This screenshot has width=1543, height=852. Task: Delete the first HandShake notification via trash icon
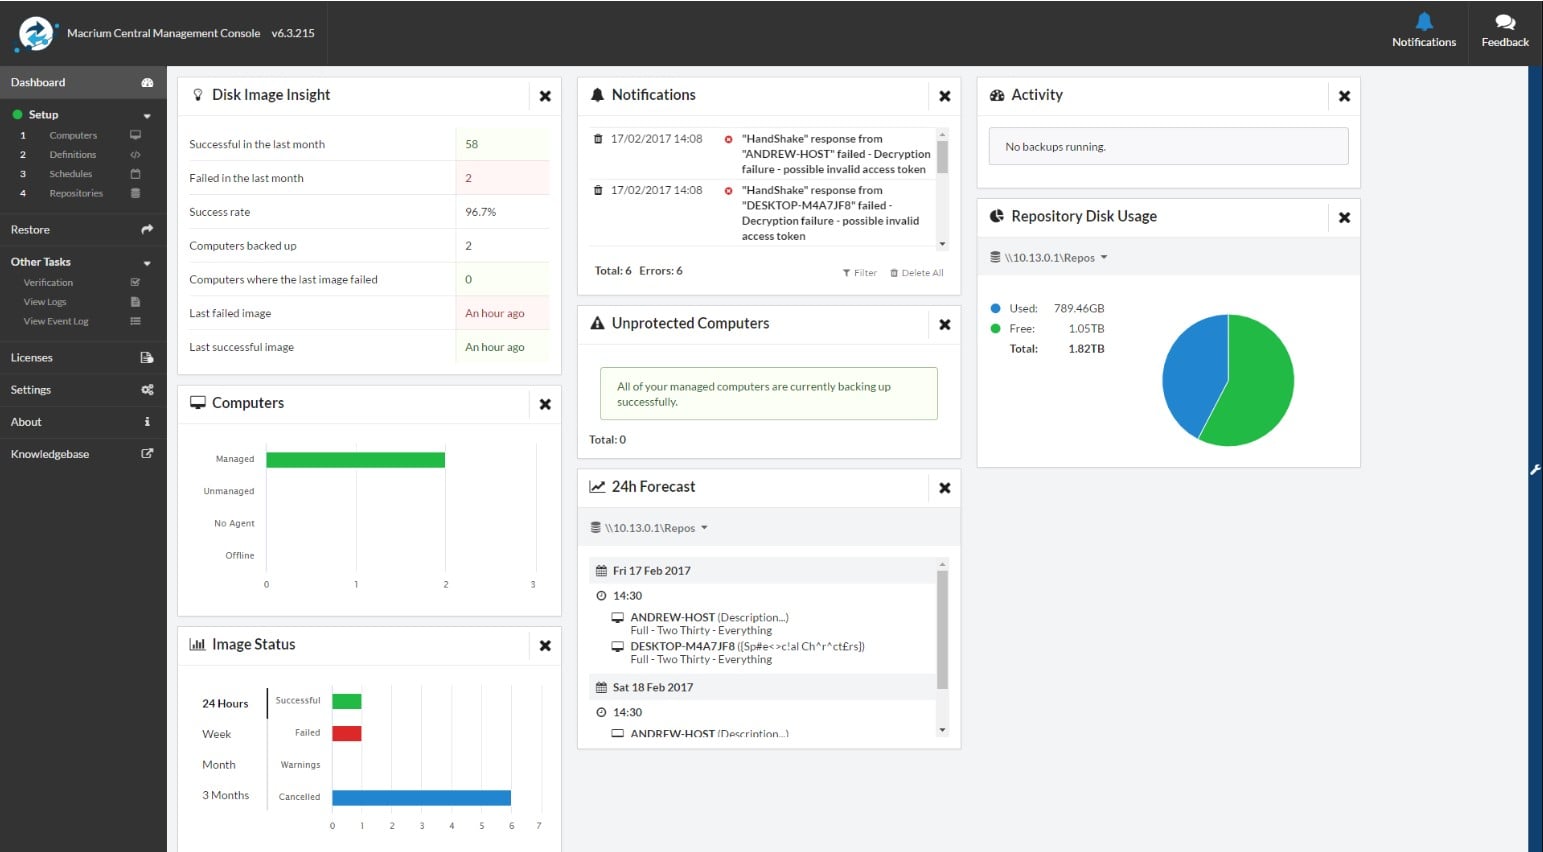click(598, 139)
